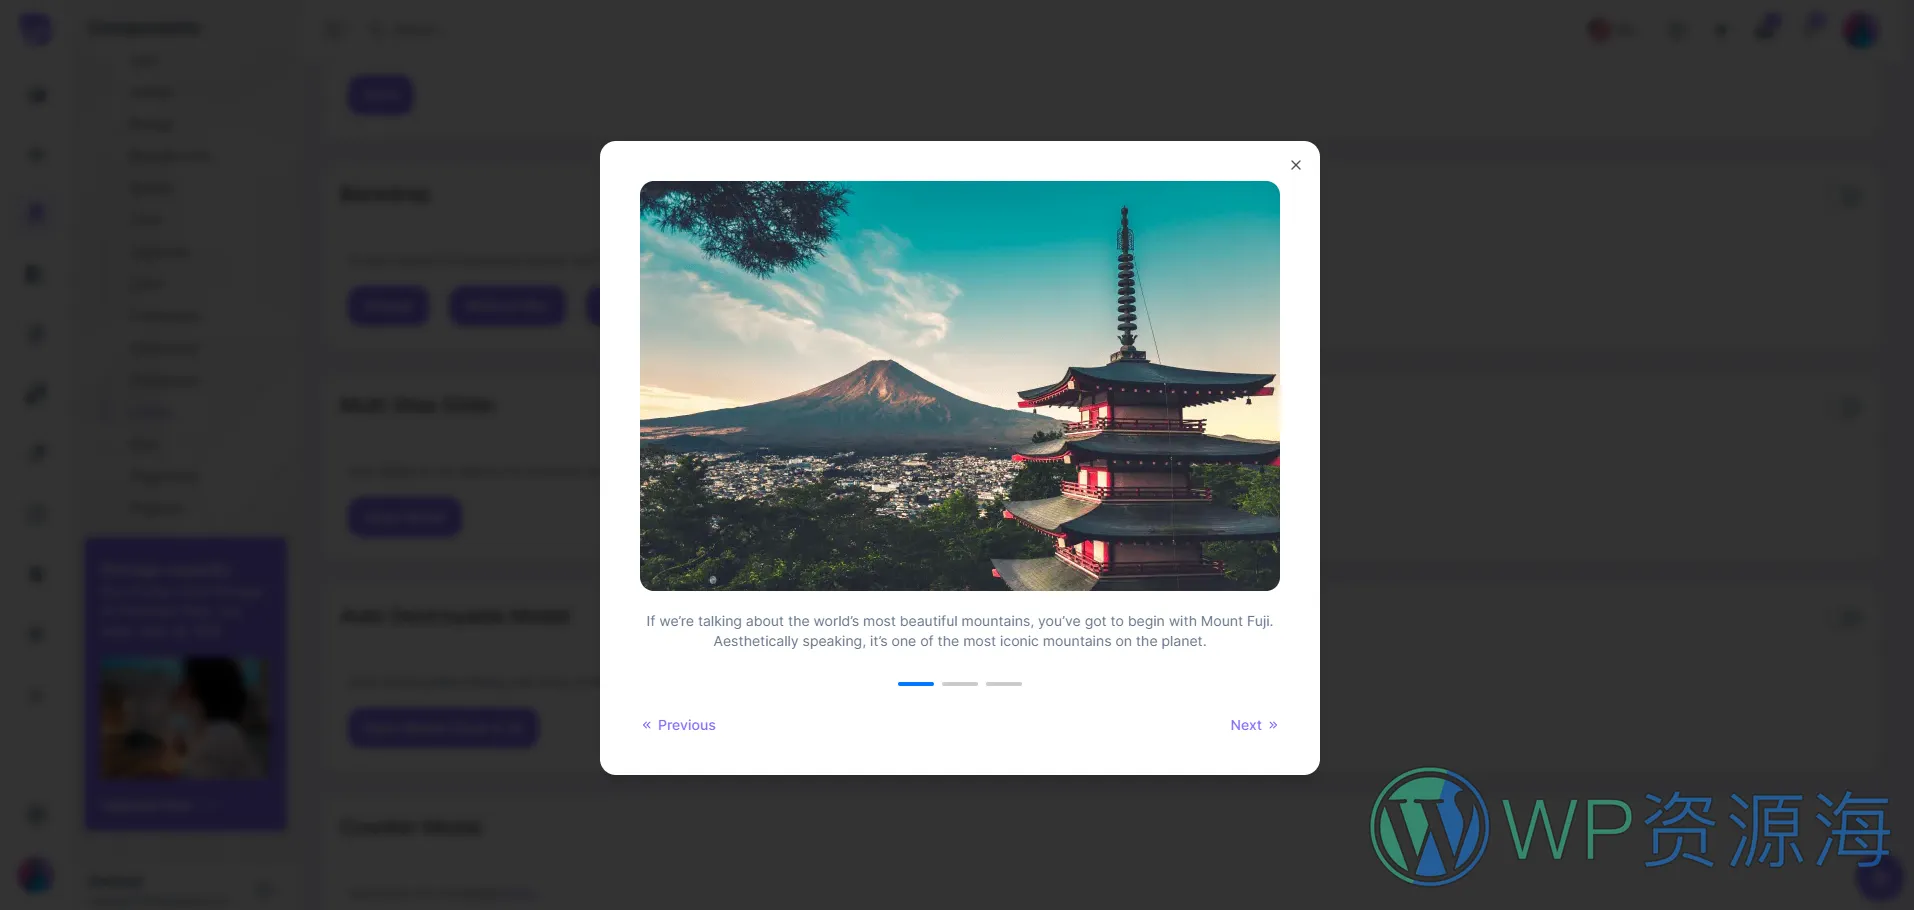Click the account avatar below the sidebar
This screenshot has width=1914, height=910.
click(36, 875)
